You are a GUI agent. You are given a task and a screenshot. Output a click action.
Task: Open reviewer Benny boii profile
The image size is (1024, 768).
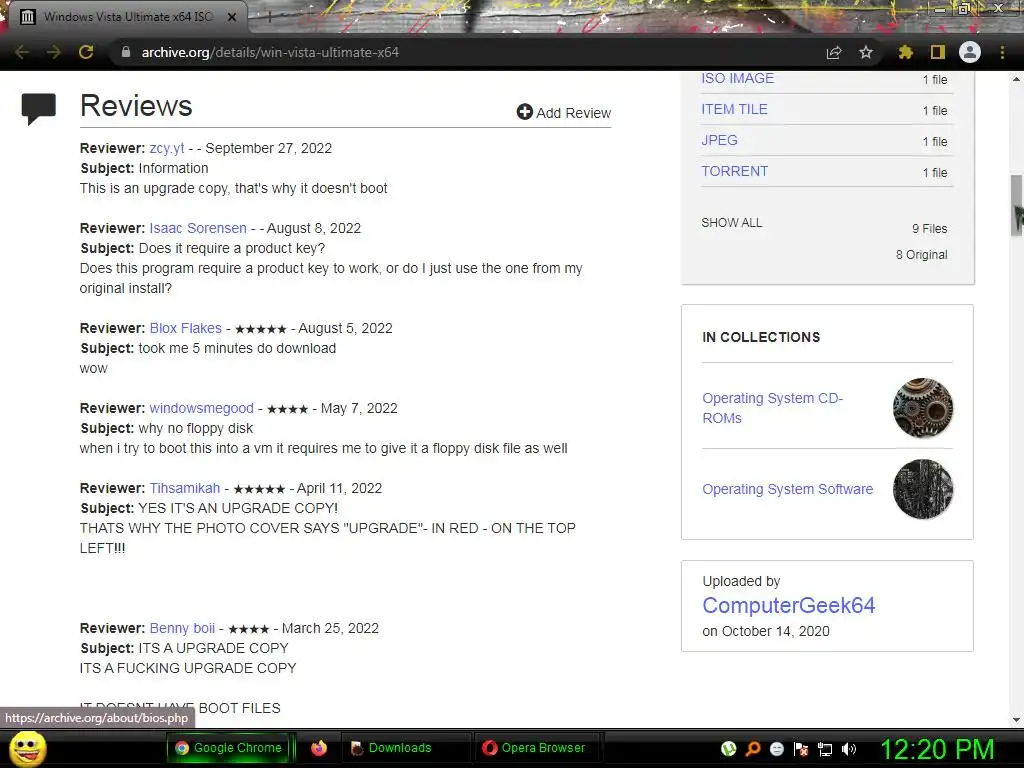[182, 628]
